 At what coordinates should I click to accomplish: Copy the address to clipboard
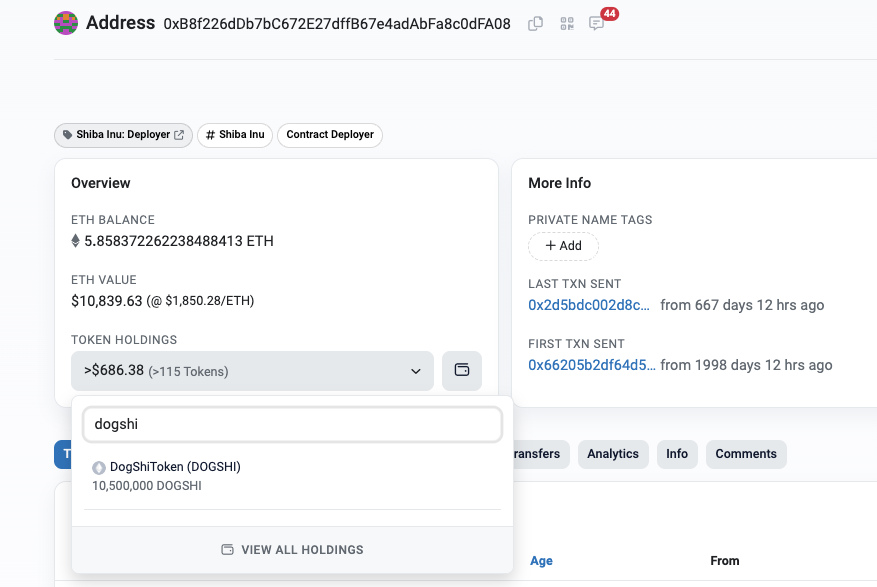click(535, 23)
